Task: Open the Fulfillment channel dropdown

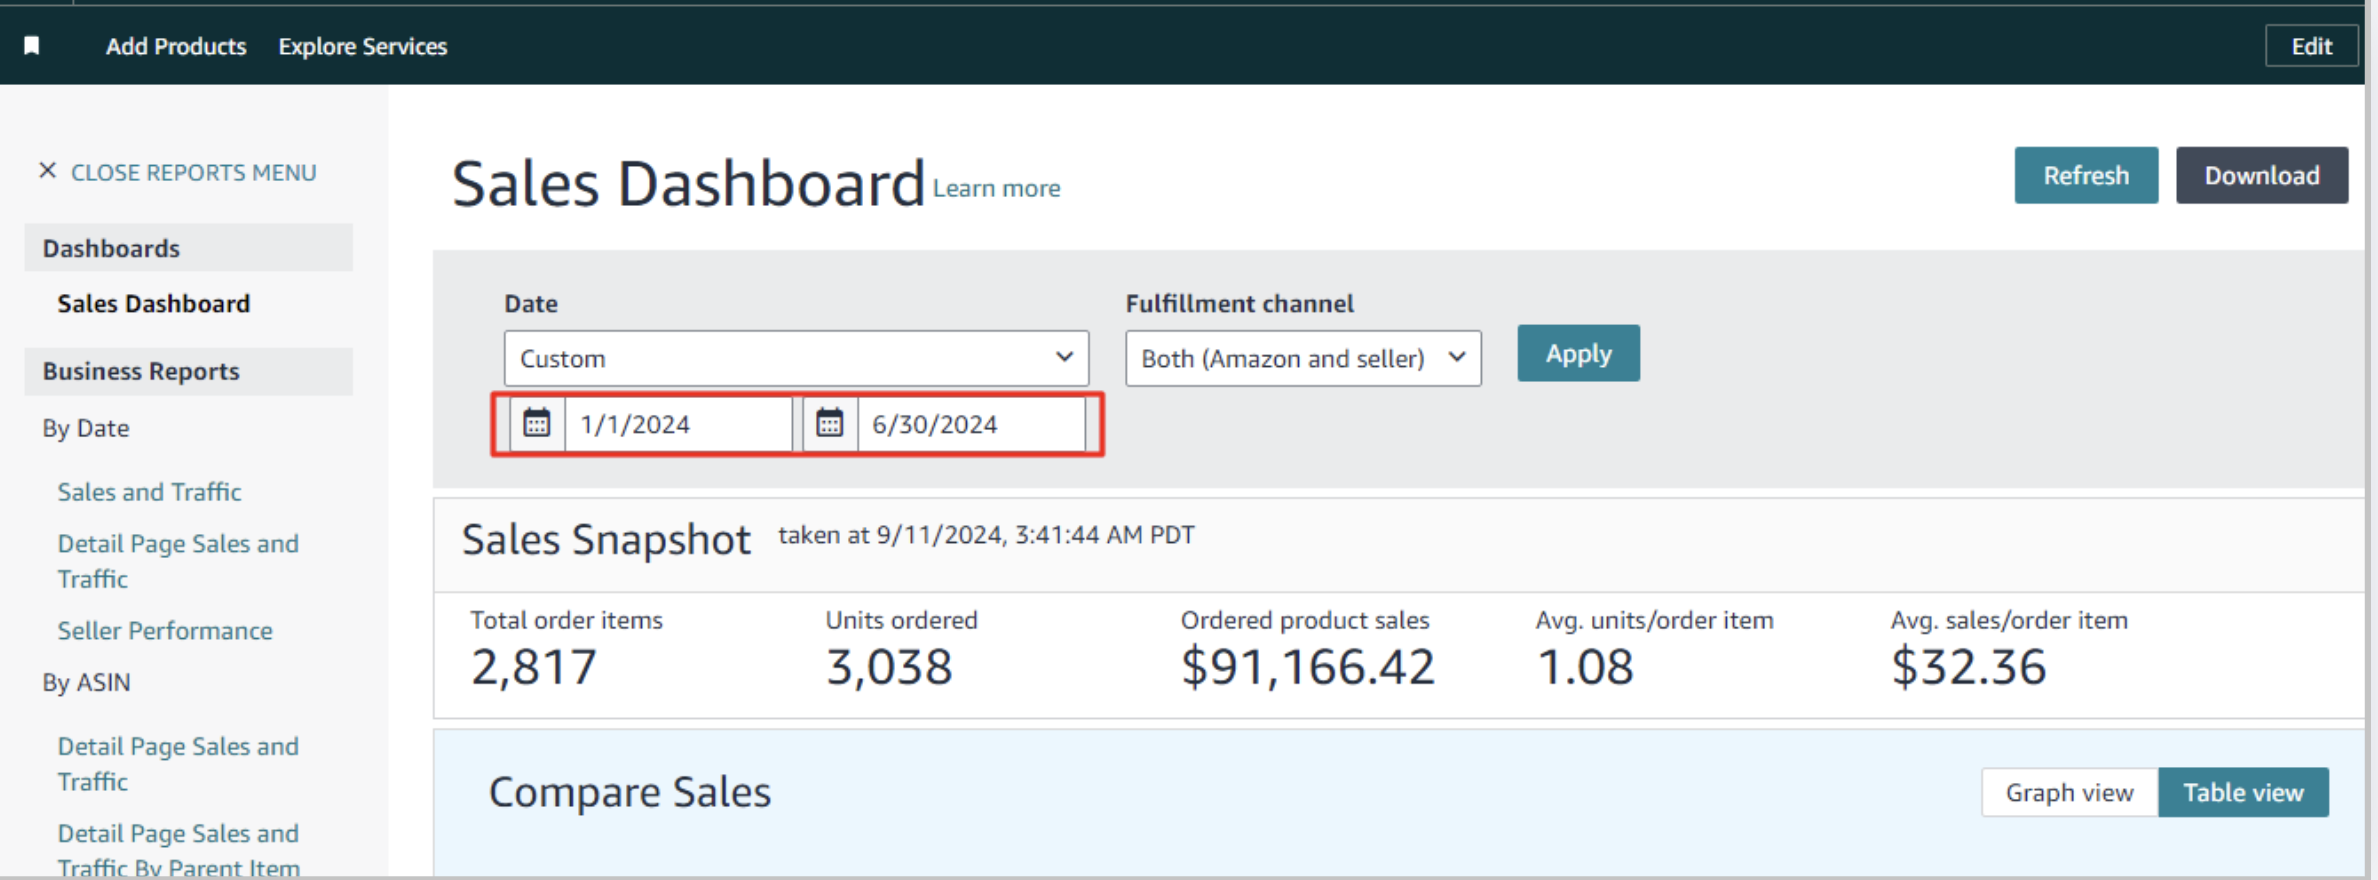Action: coord(1302,358)
